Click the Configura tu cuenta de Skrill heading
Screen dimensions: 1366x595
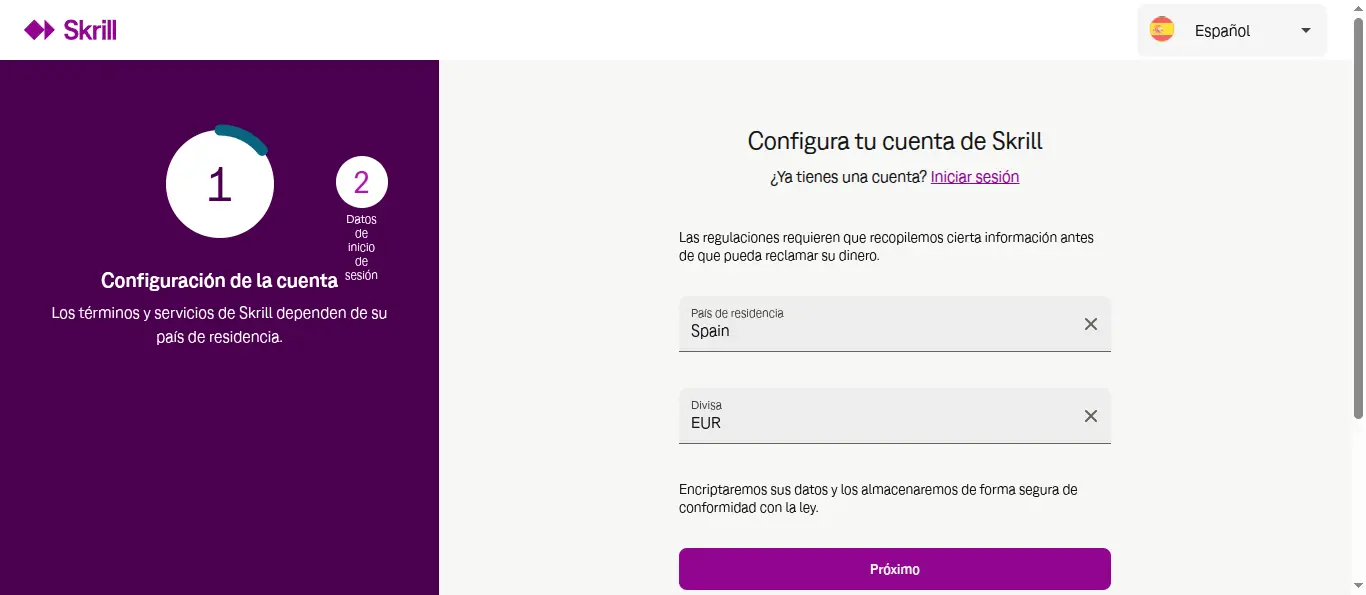[895, 141]
